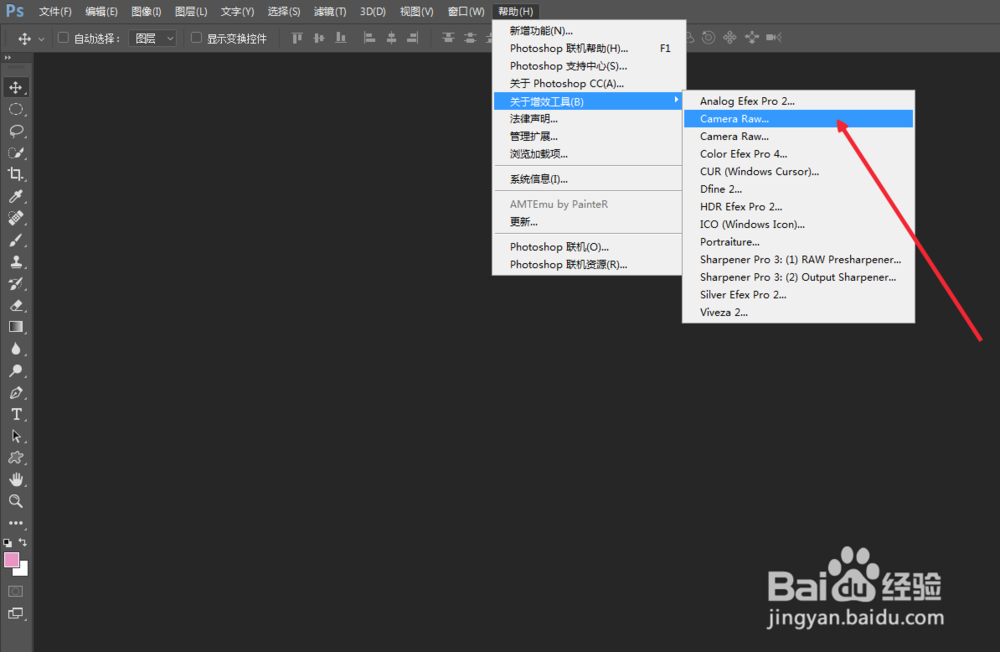
Task: Choose Portraiture... plugin entry
Action: (x=798, y=242)
